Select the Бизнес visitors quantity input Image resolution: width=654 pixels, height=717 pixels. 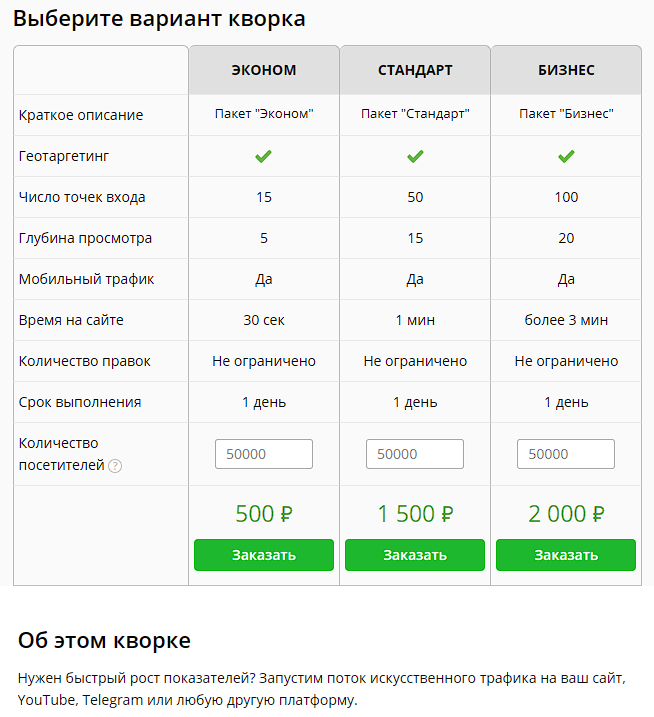(x=566, y=454)
